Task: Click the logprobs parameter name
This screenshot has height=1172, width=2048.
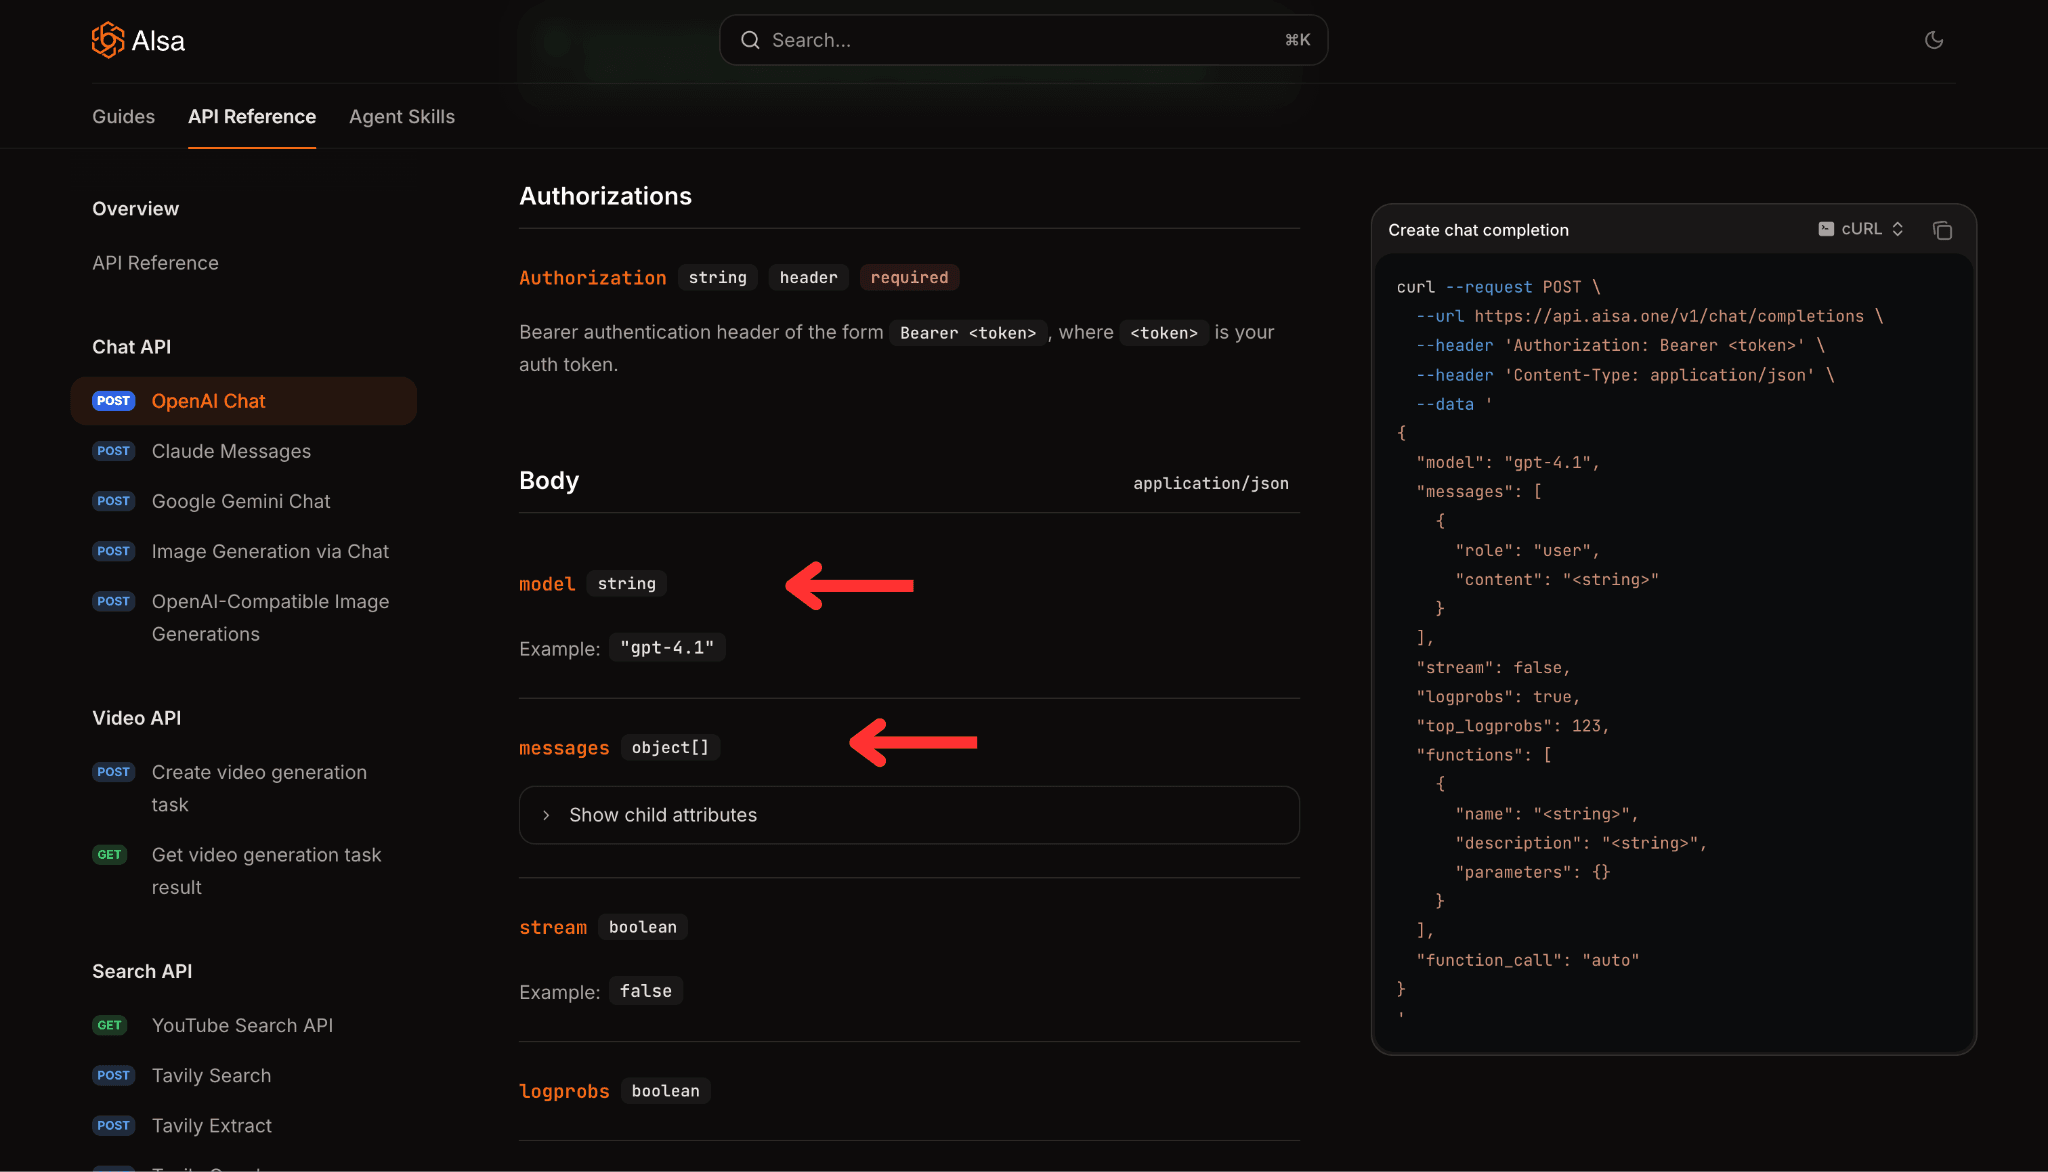Action: pos(564,1091)
